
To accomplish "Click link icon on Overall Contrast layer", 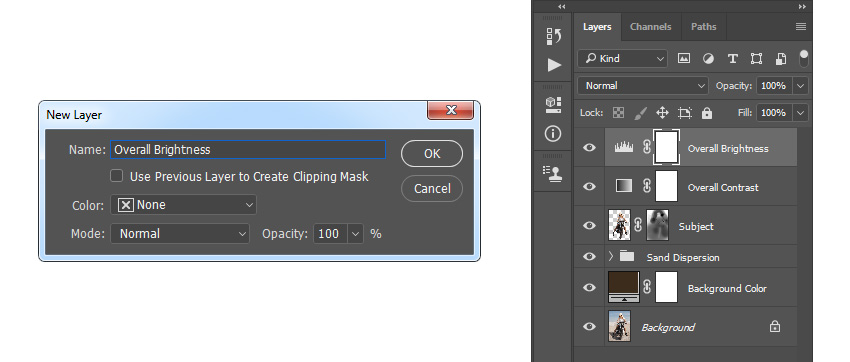I will pyautogui.click(x=646, y=186).
